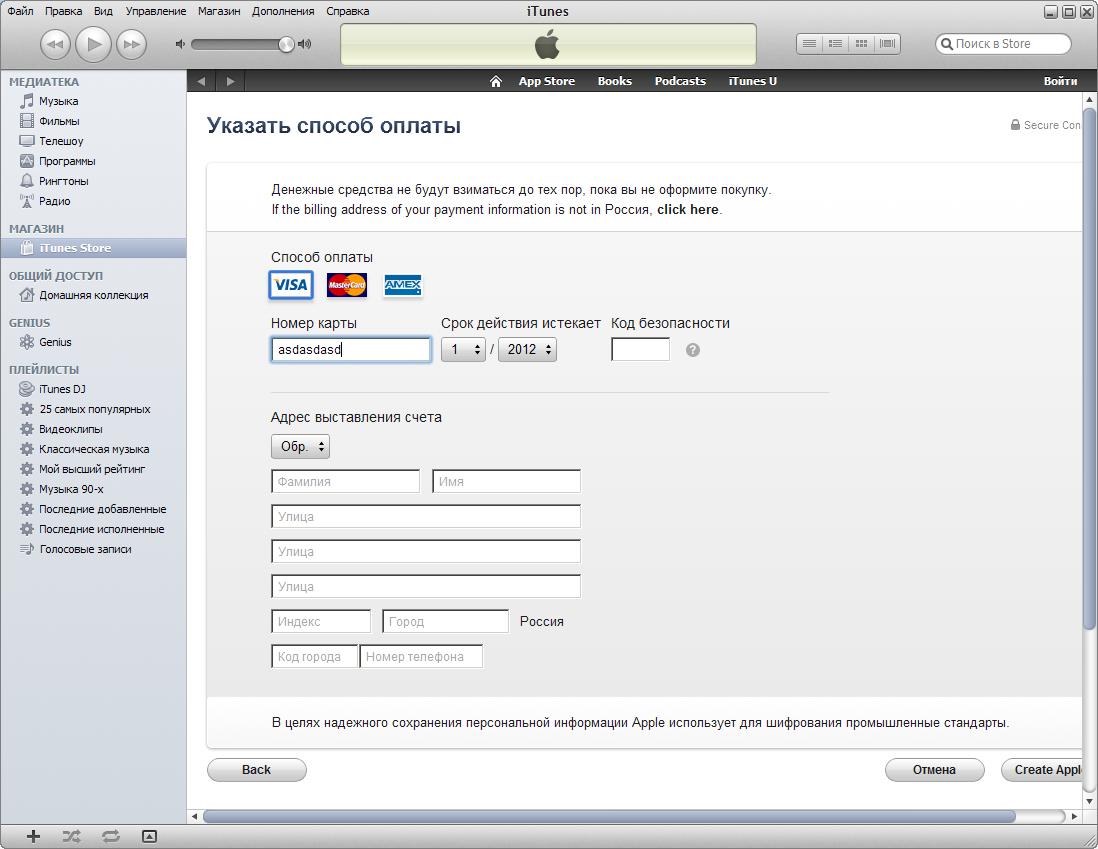Image resolution: width=1098 pixels, height=849 pixels.
Task: Open the Дополнения menu
Action: pyautogui.click(x=283, y=11)
